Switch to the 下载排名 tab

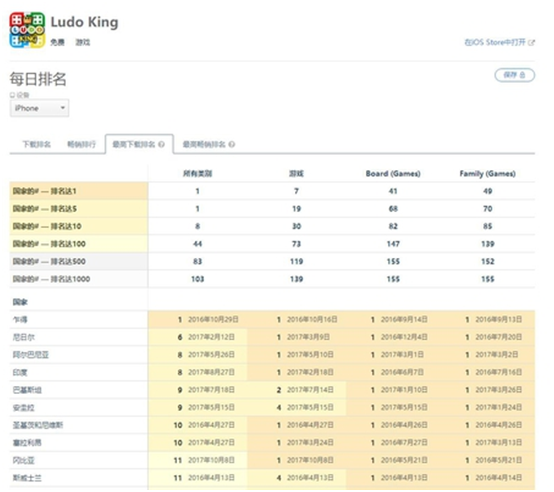click(x=37, y=144)
